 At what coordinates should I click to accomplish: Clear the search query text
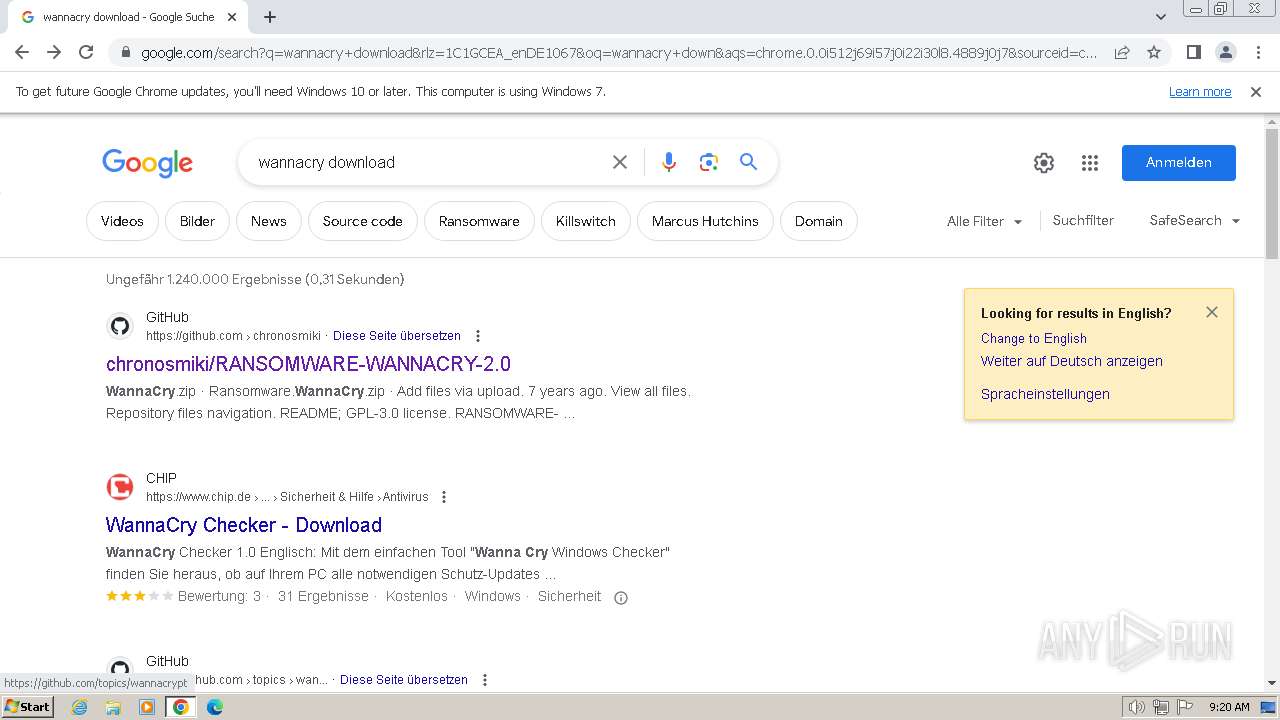620,162
